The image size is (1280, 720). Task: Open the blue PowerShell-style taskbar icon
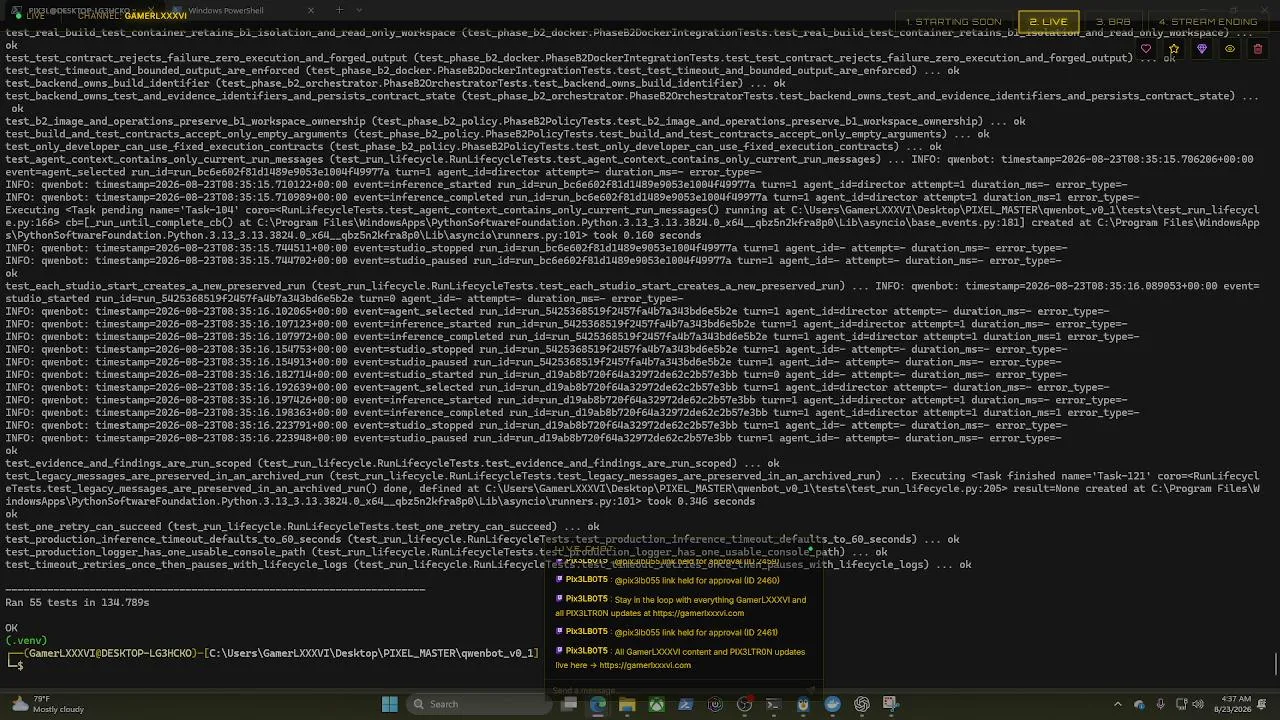click(686, 704)
